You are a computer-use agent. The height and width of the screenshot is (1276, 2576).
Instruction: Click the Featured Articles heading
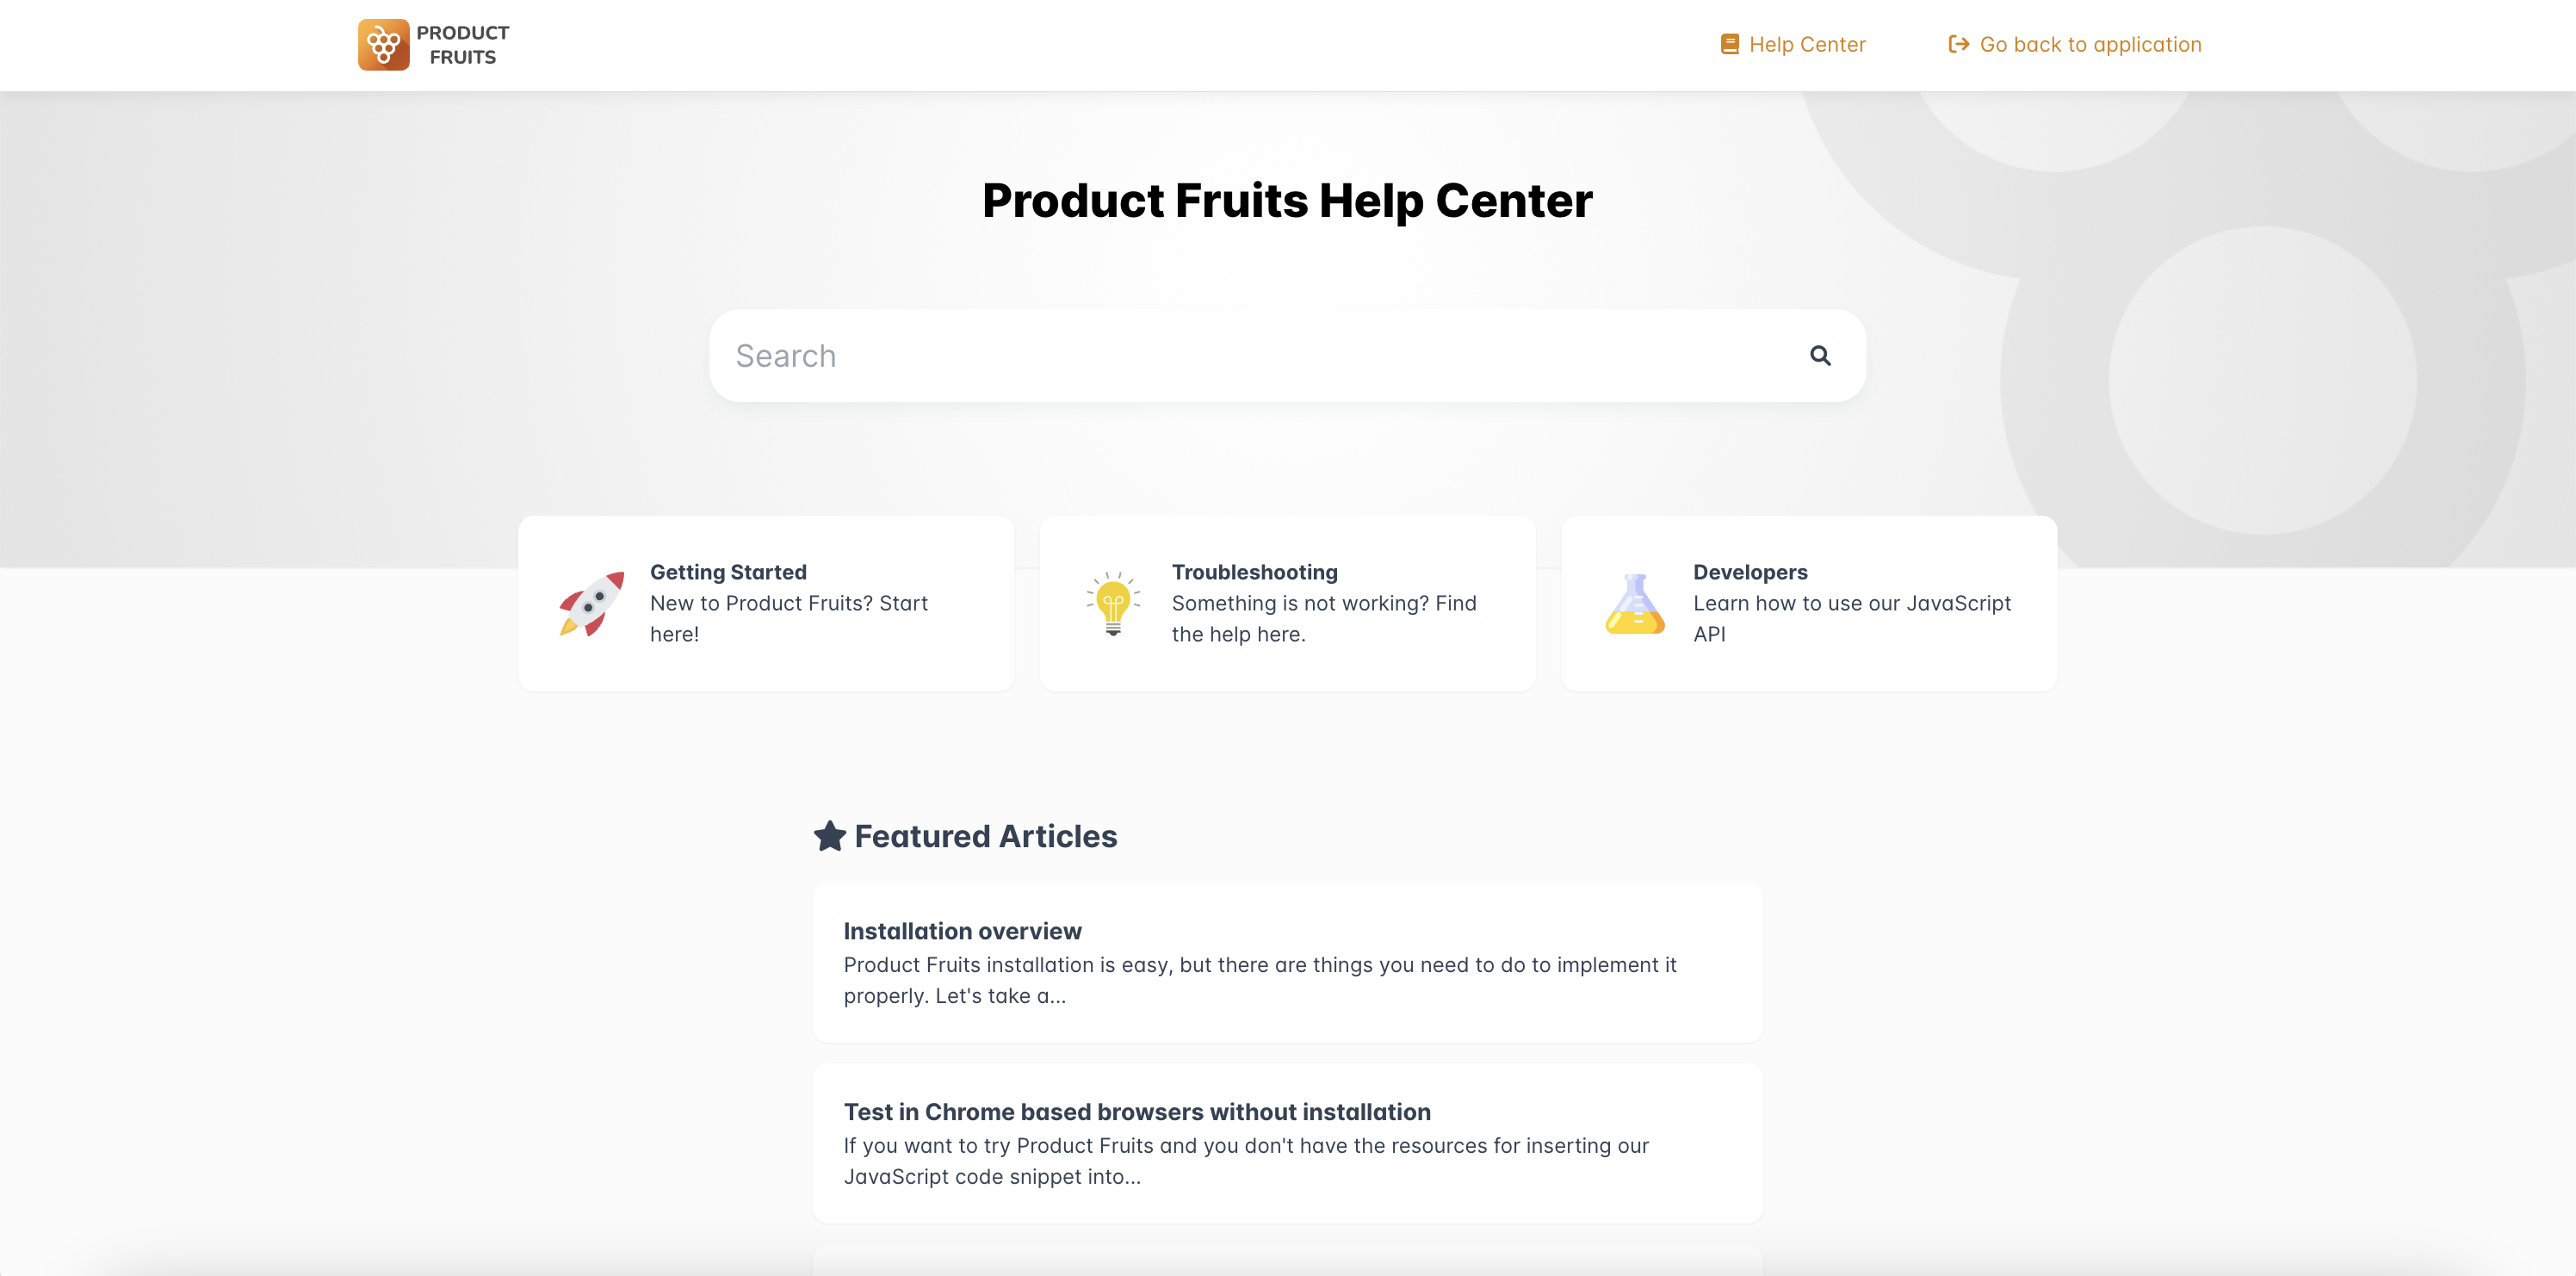tap(985, 836)
